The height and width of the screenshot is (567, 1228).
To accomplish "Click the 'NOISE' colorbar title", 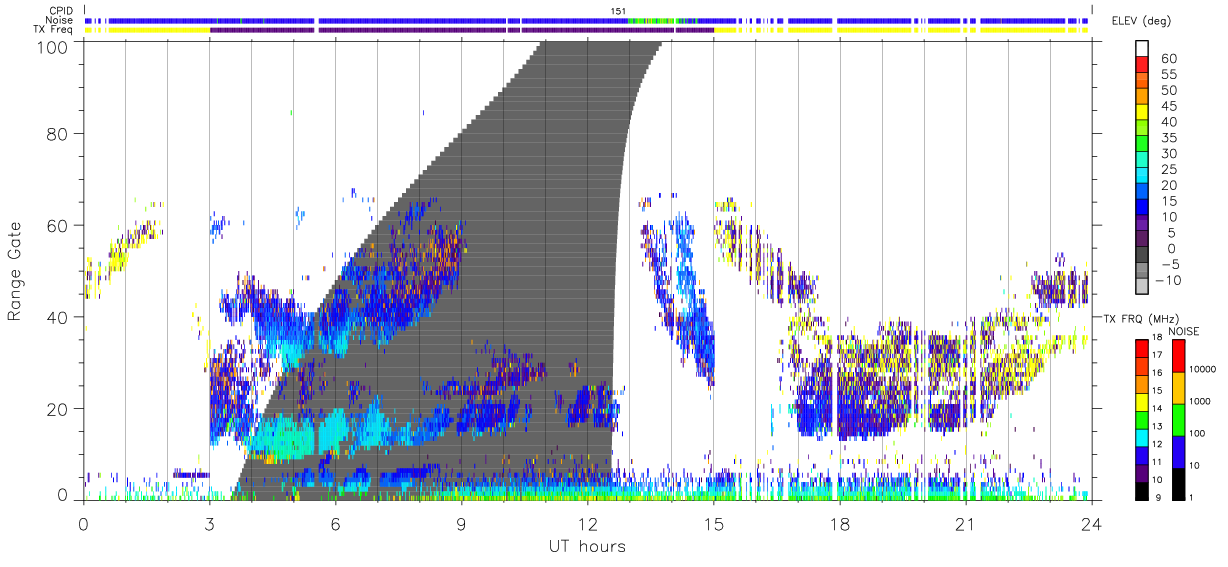I will pyautogui.click(x=1184, y=331).
